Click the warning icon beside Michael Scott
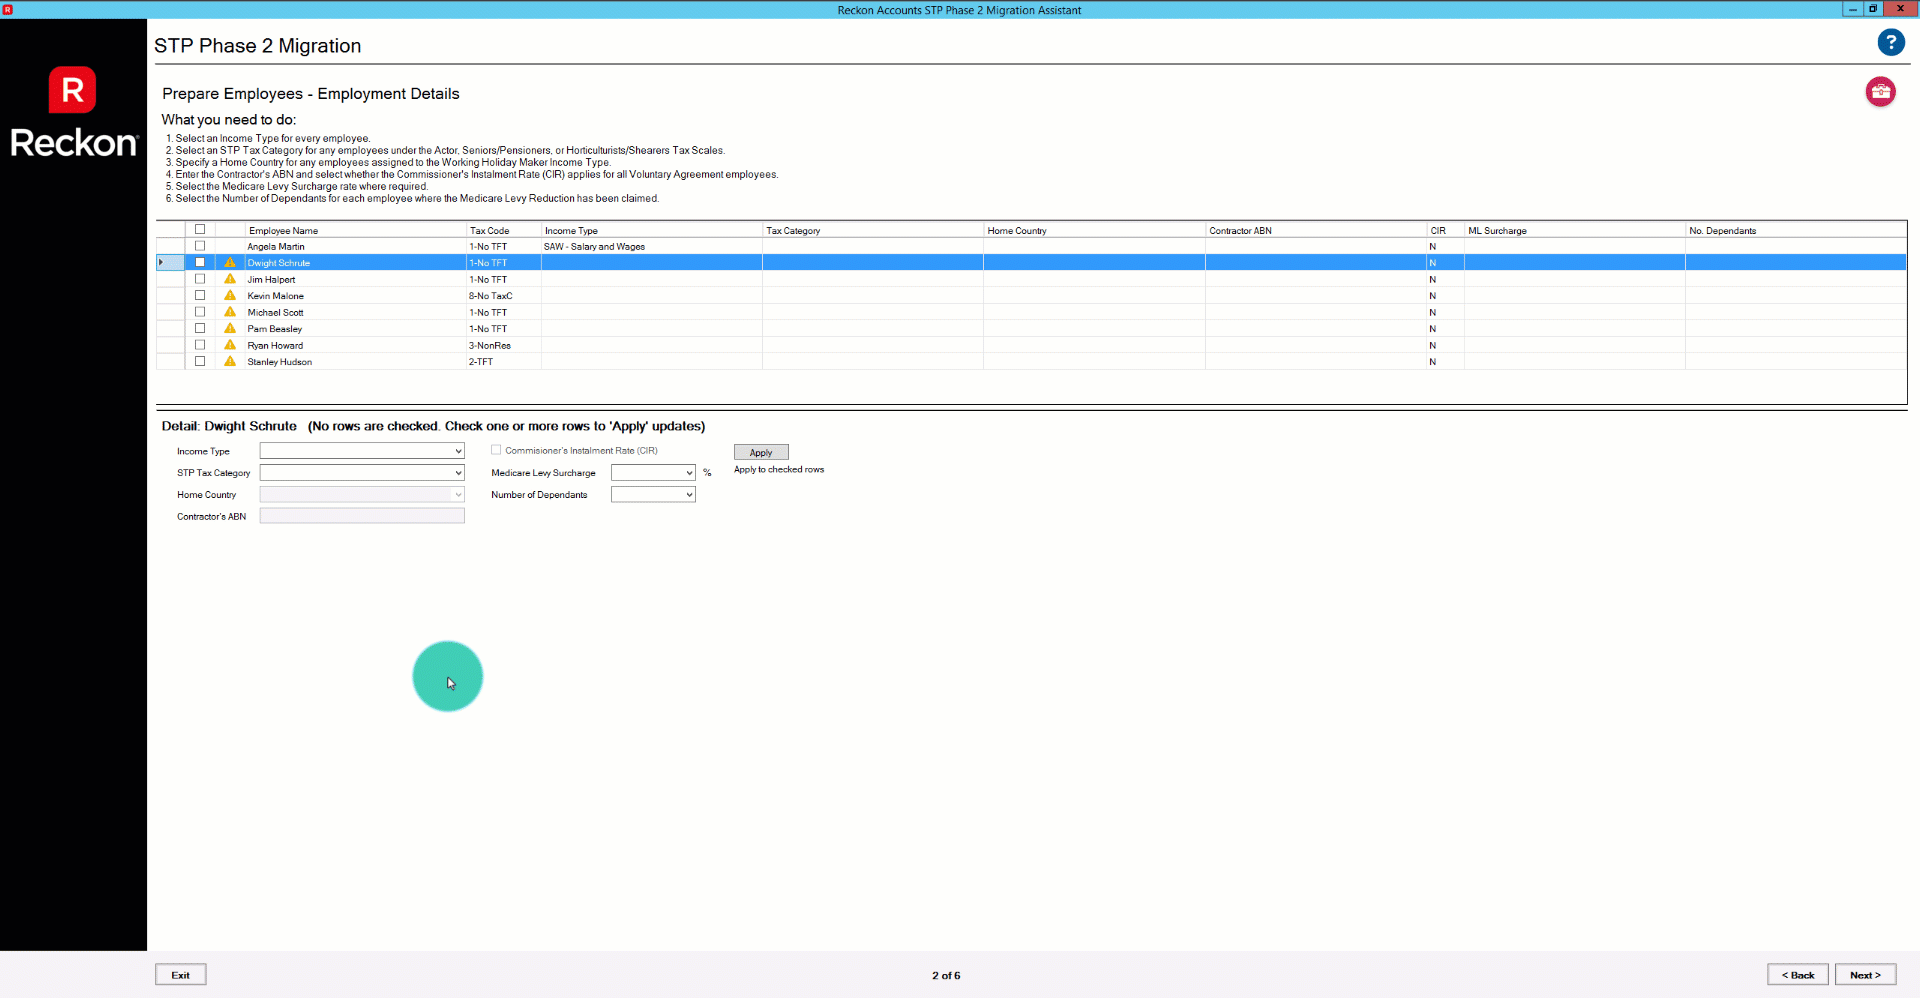 pyautogui.click(x=230, y=312)
